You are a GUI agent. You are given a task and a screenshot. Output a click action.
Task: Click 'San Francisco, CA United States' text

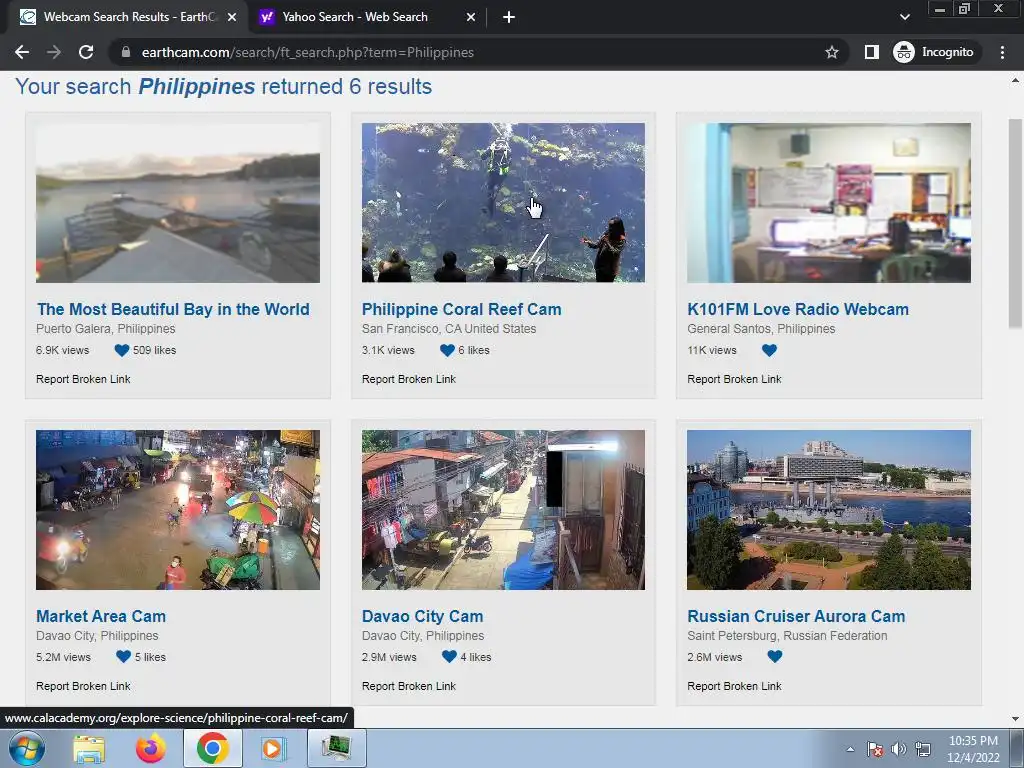[x=449, y=328]
